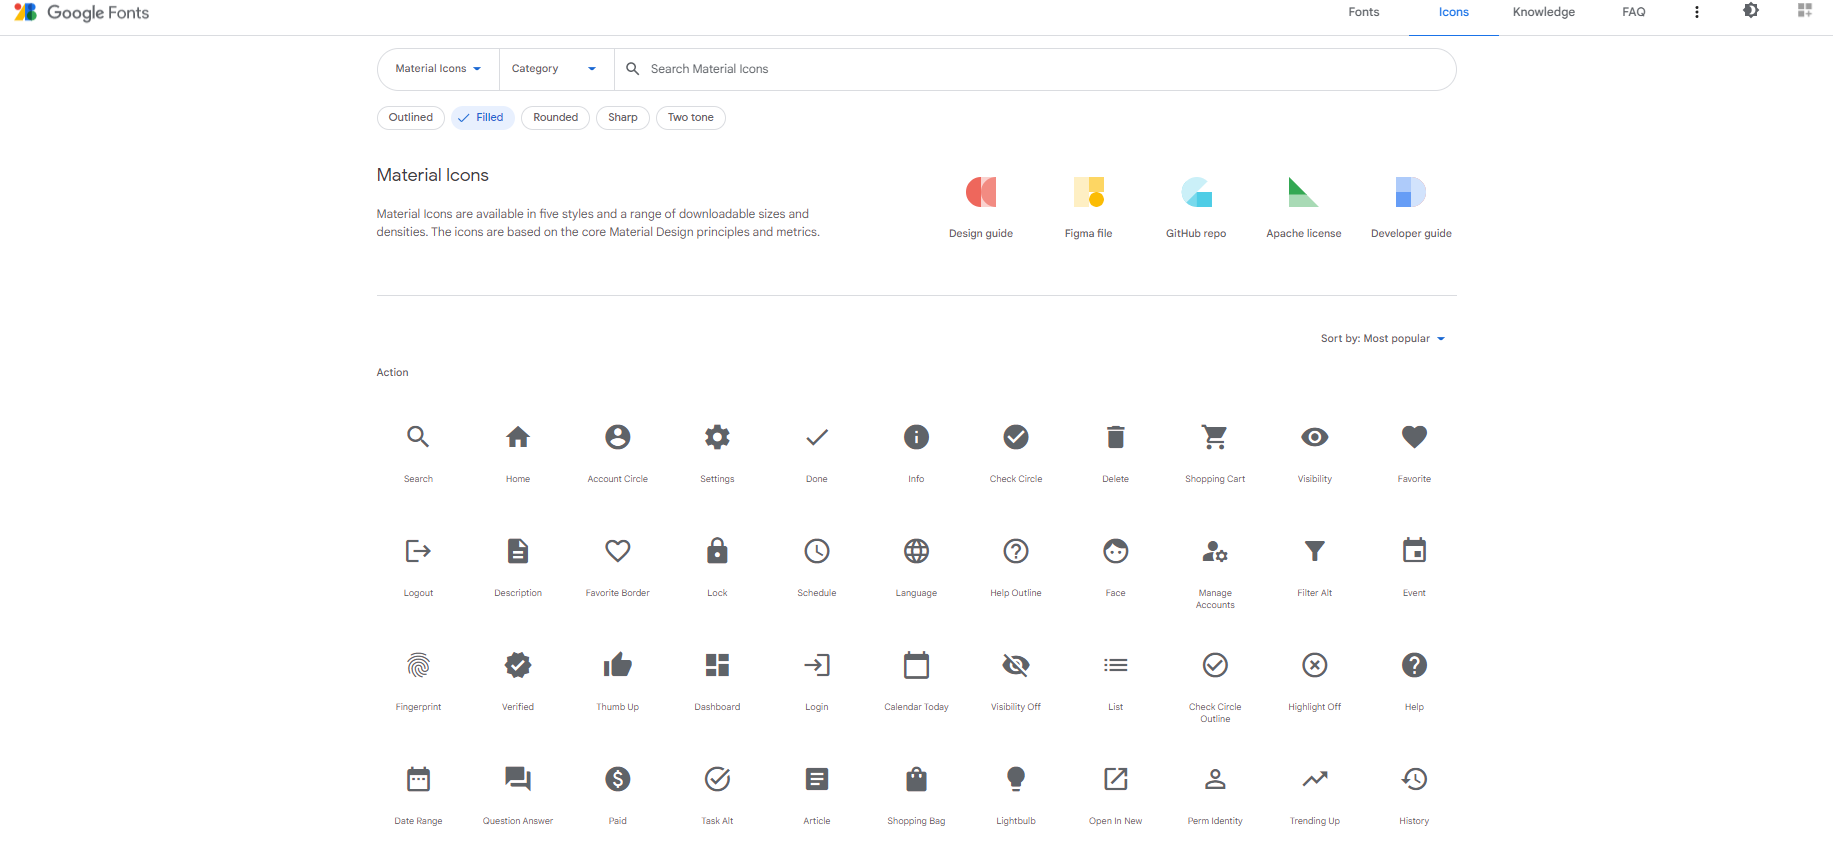Select the Search magnifier icon tile
This screenshot has width=1833, height=843.
click(418, 437)
